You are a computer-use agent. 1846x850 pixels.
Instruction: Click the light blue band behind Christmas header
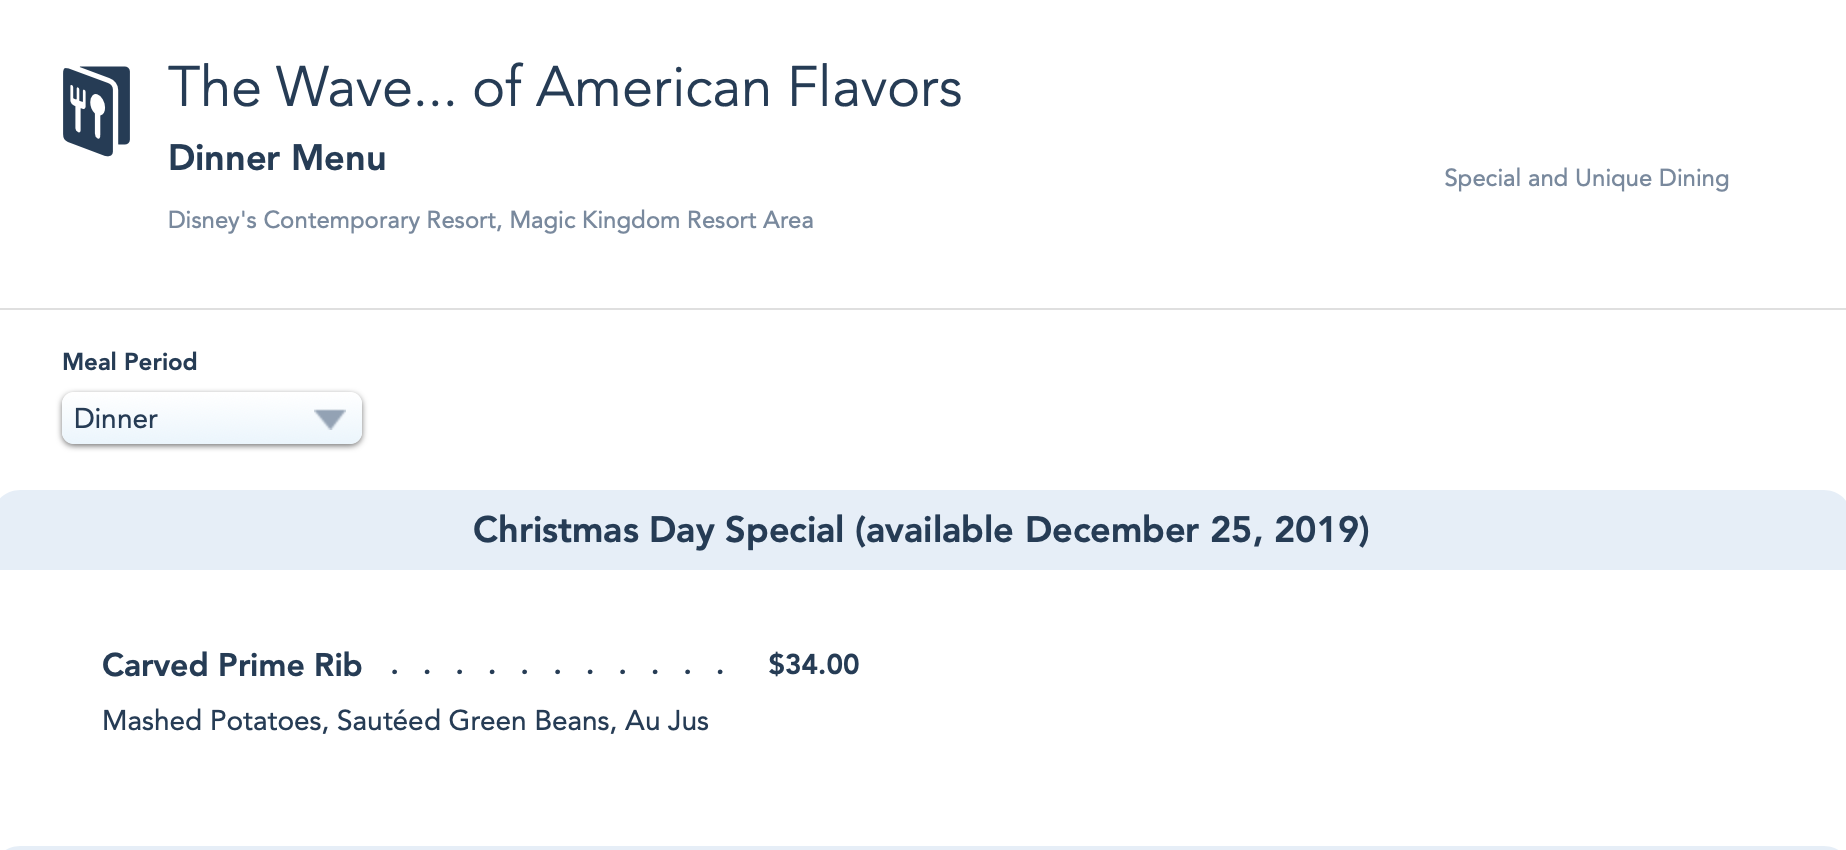200,530
